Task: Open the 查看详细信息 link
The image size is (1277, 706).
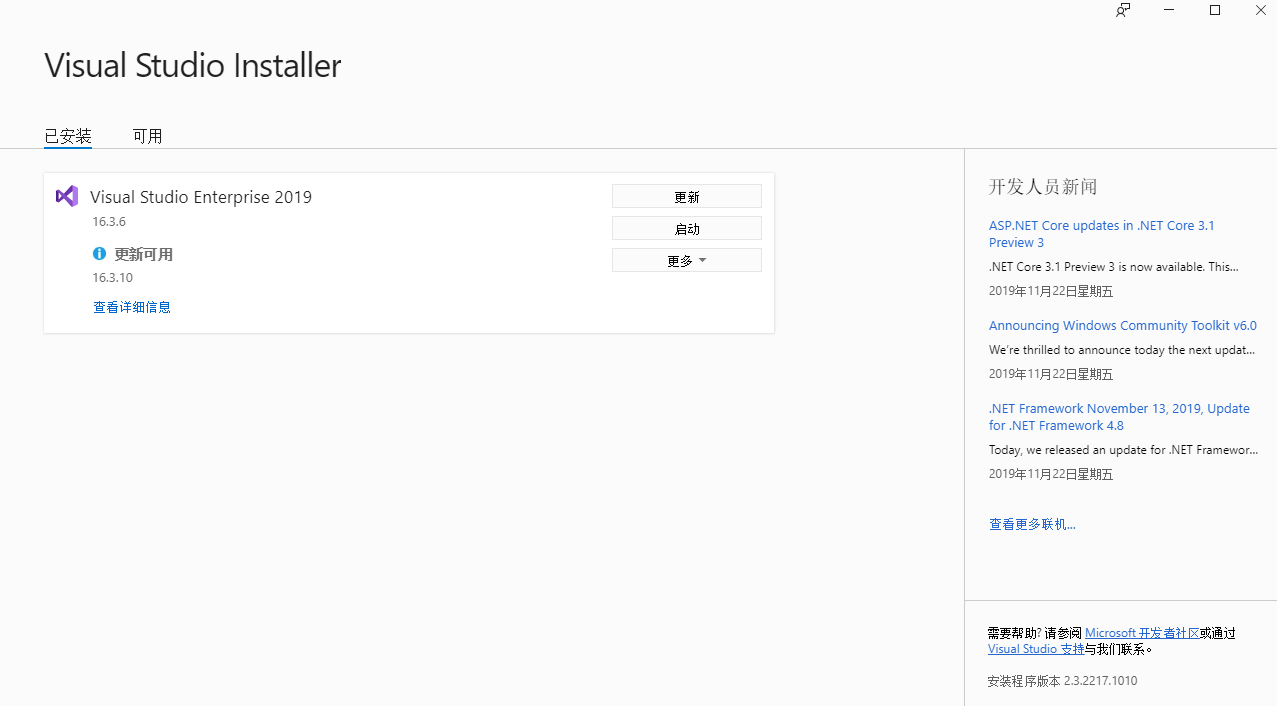Action: pyautogui.click(x=132, y=307)
